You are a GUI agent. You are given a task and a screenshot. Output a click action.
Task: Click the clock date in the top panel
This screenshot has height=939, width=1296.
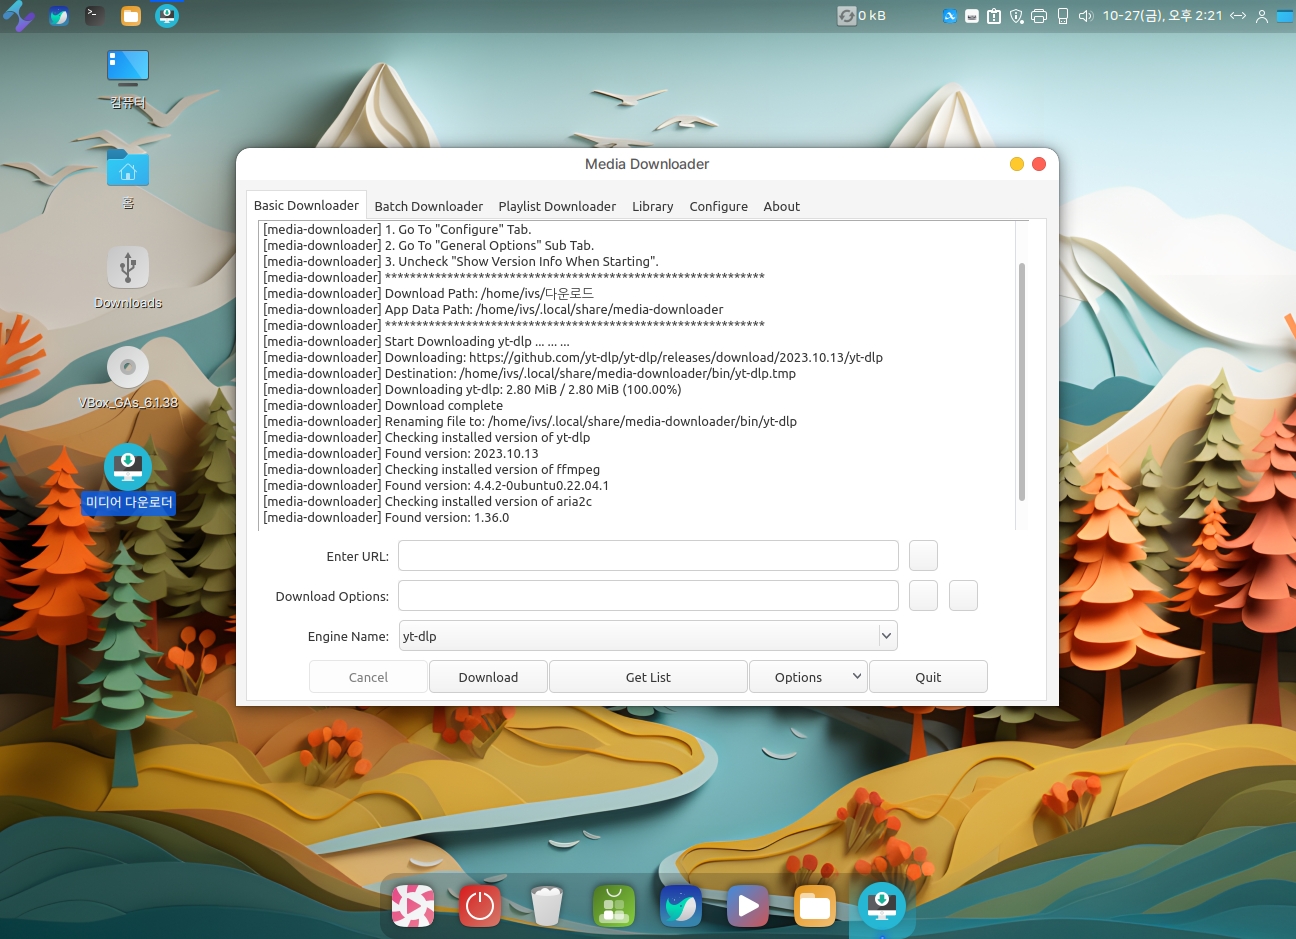point(1162,16)
